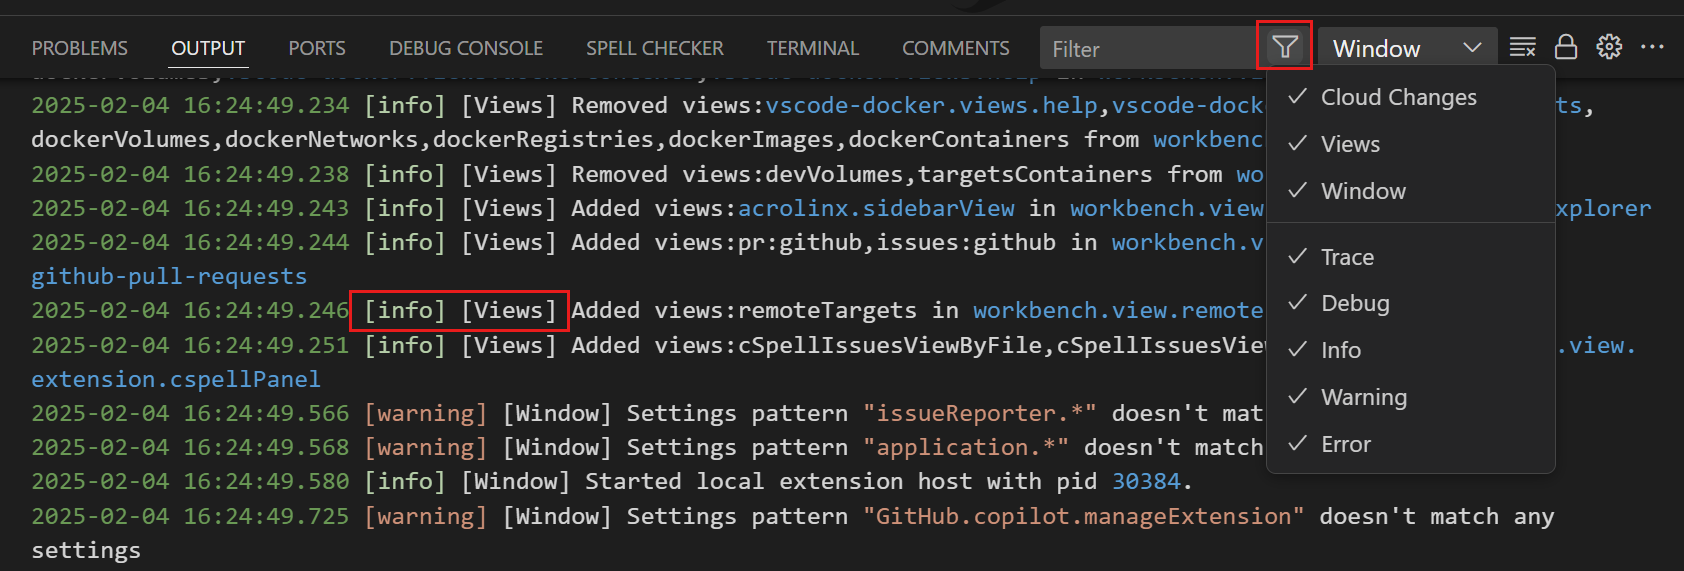Disable Trace level log entries
The height and width of the screenshot is (571, 1684).
click(1347, 257)
